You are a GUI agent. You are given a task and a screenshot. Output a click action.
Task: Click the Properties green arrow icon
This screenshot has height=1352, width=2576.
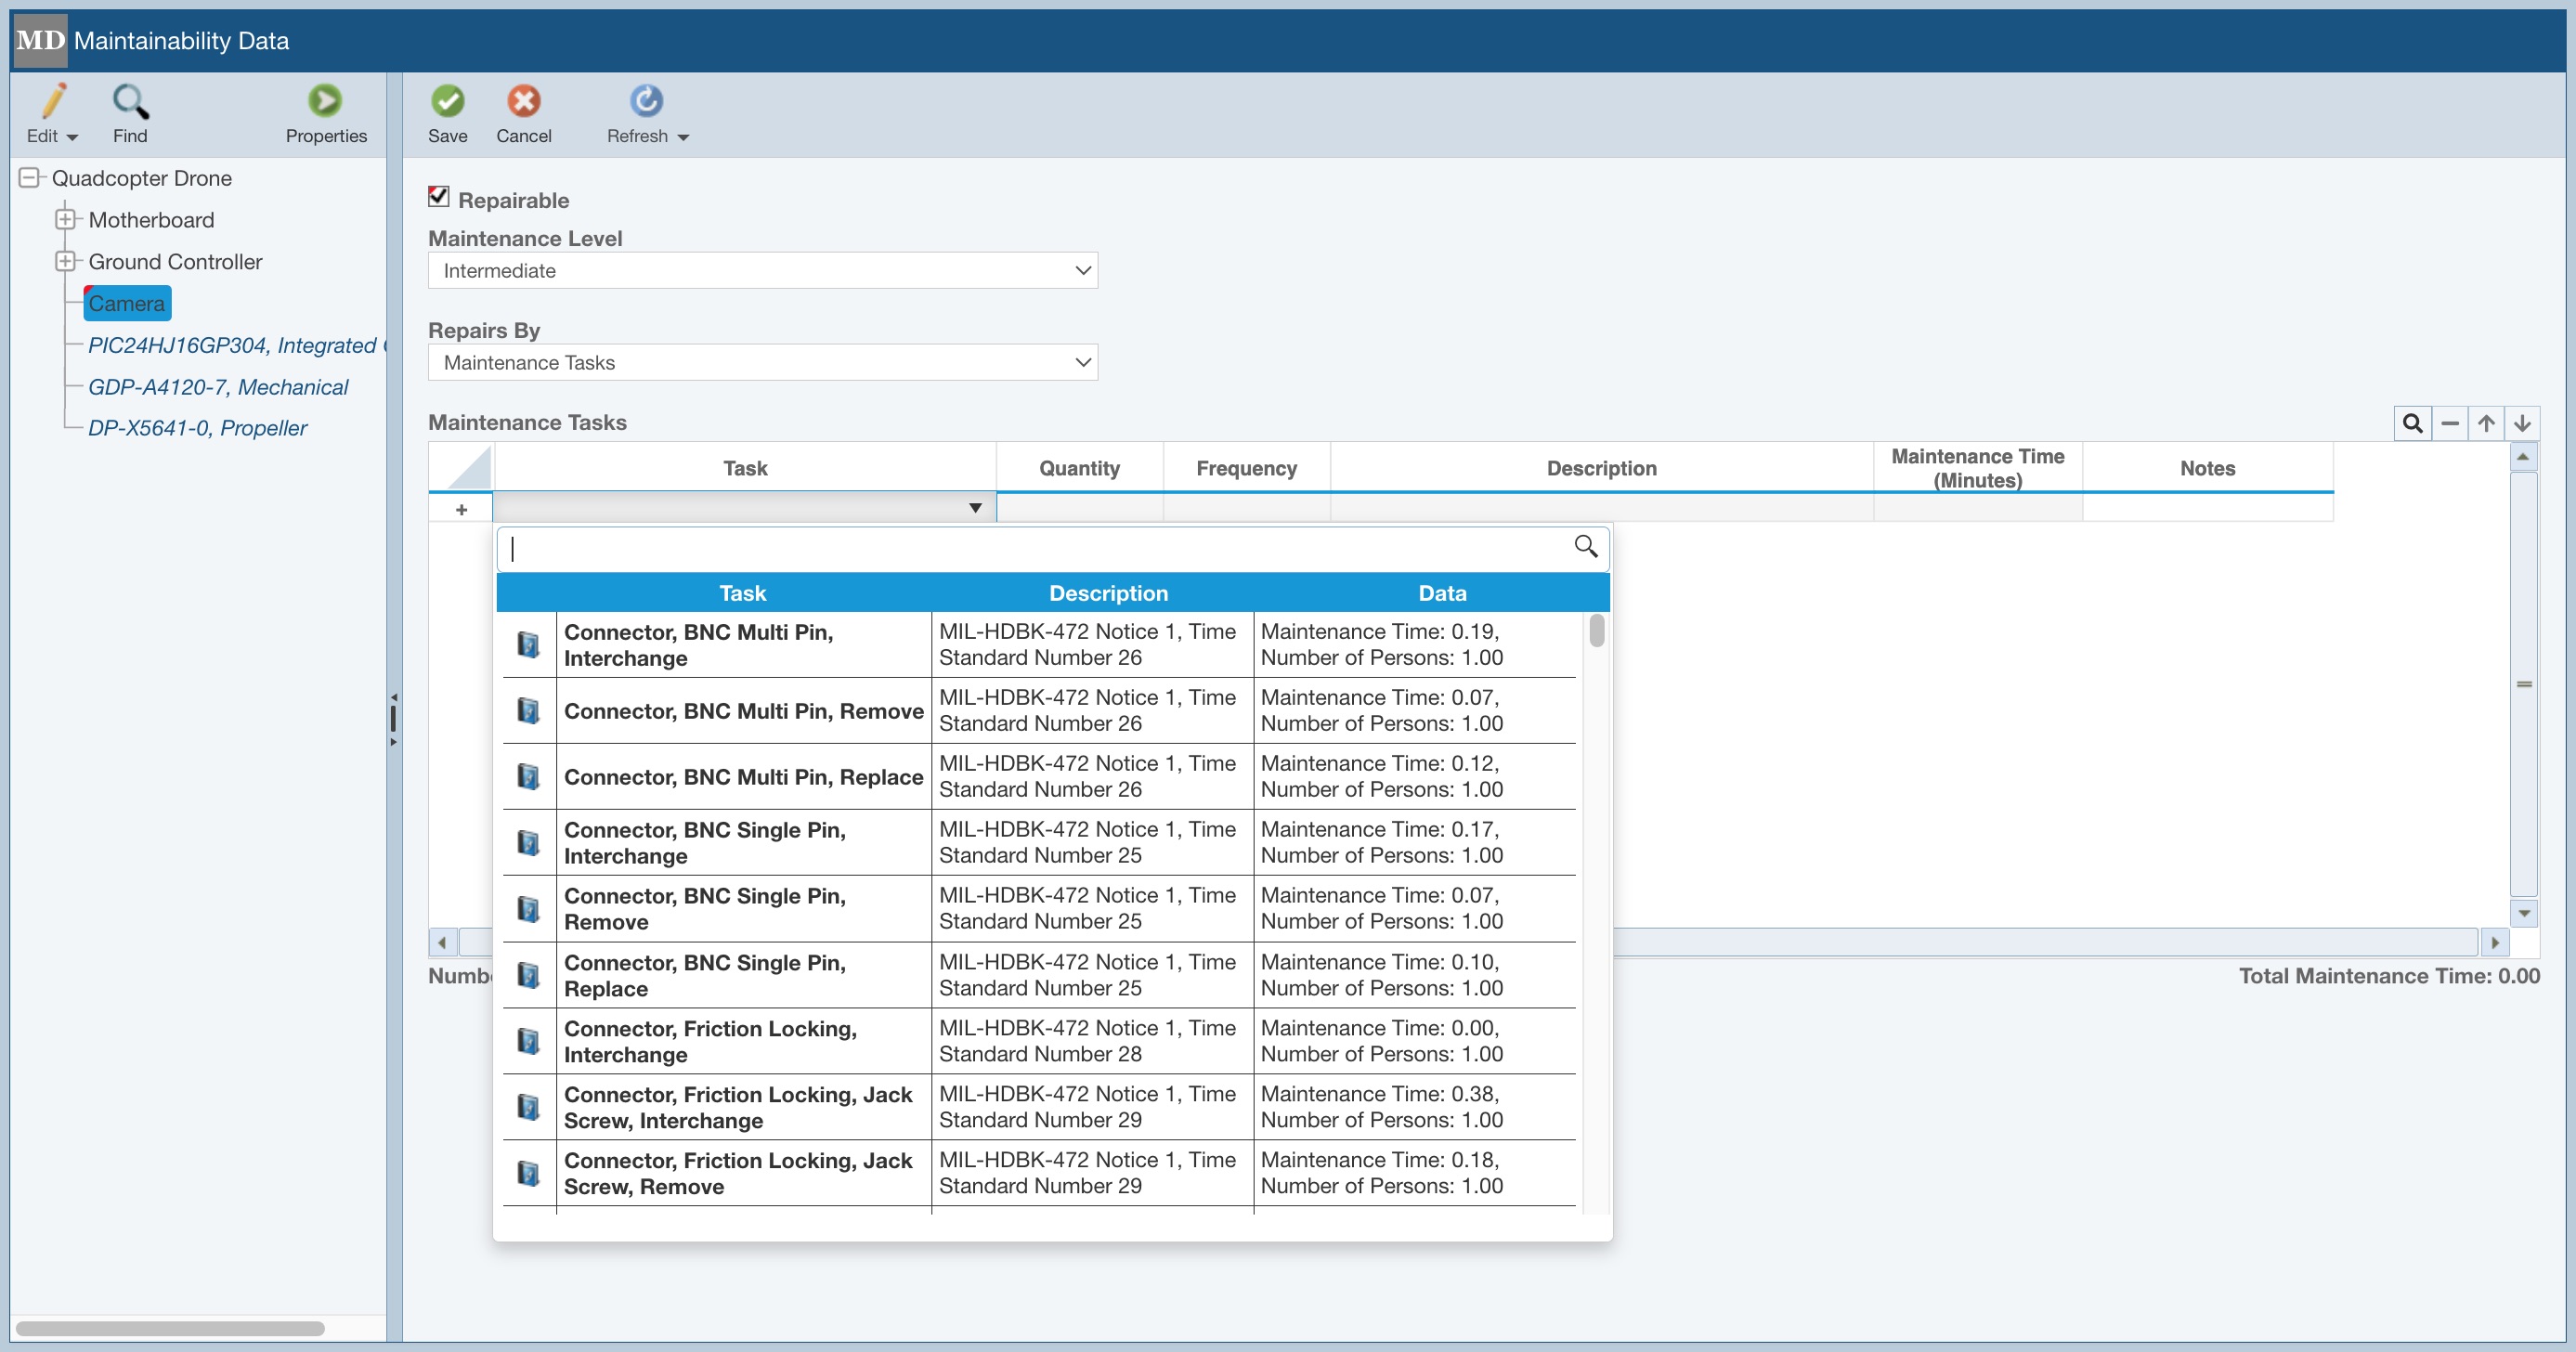(325, 101)
